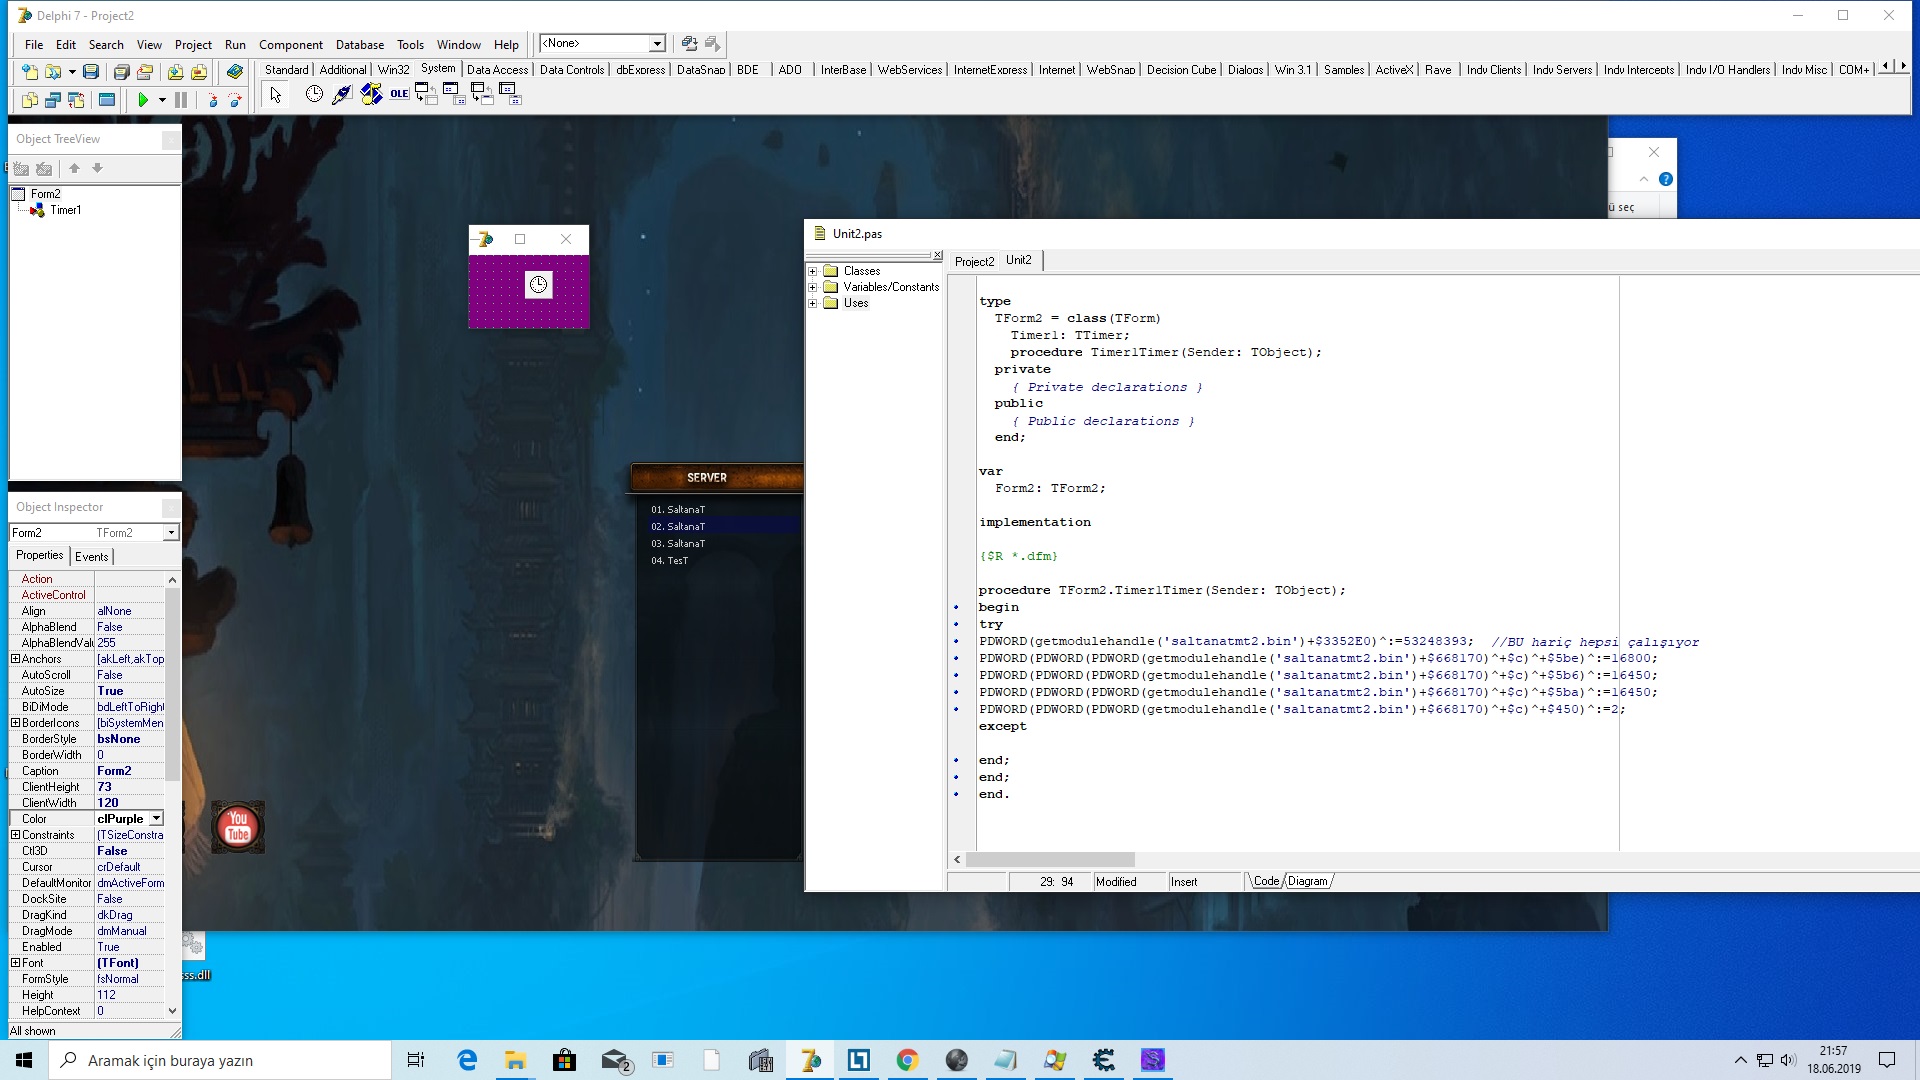The height and width of the screenshot is (1080, 1920).
Task: Click the Step Over debug icon
Action: point(236,100)
